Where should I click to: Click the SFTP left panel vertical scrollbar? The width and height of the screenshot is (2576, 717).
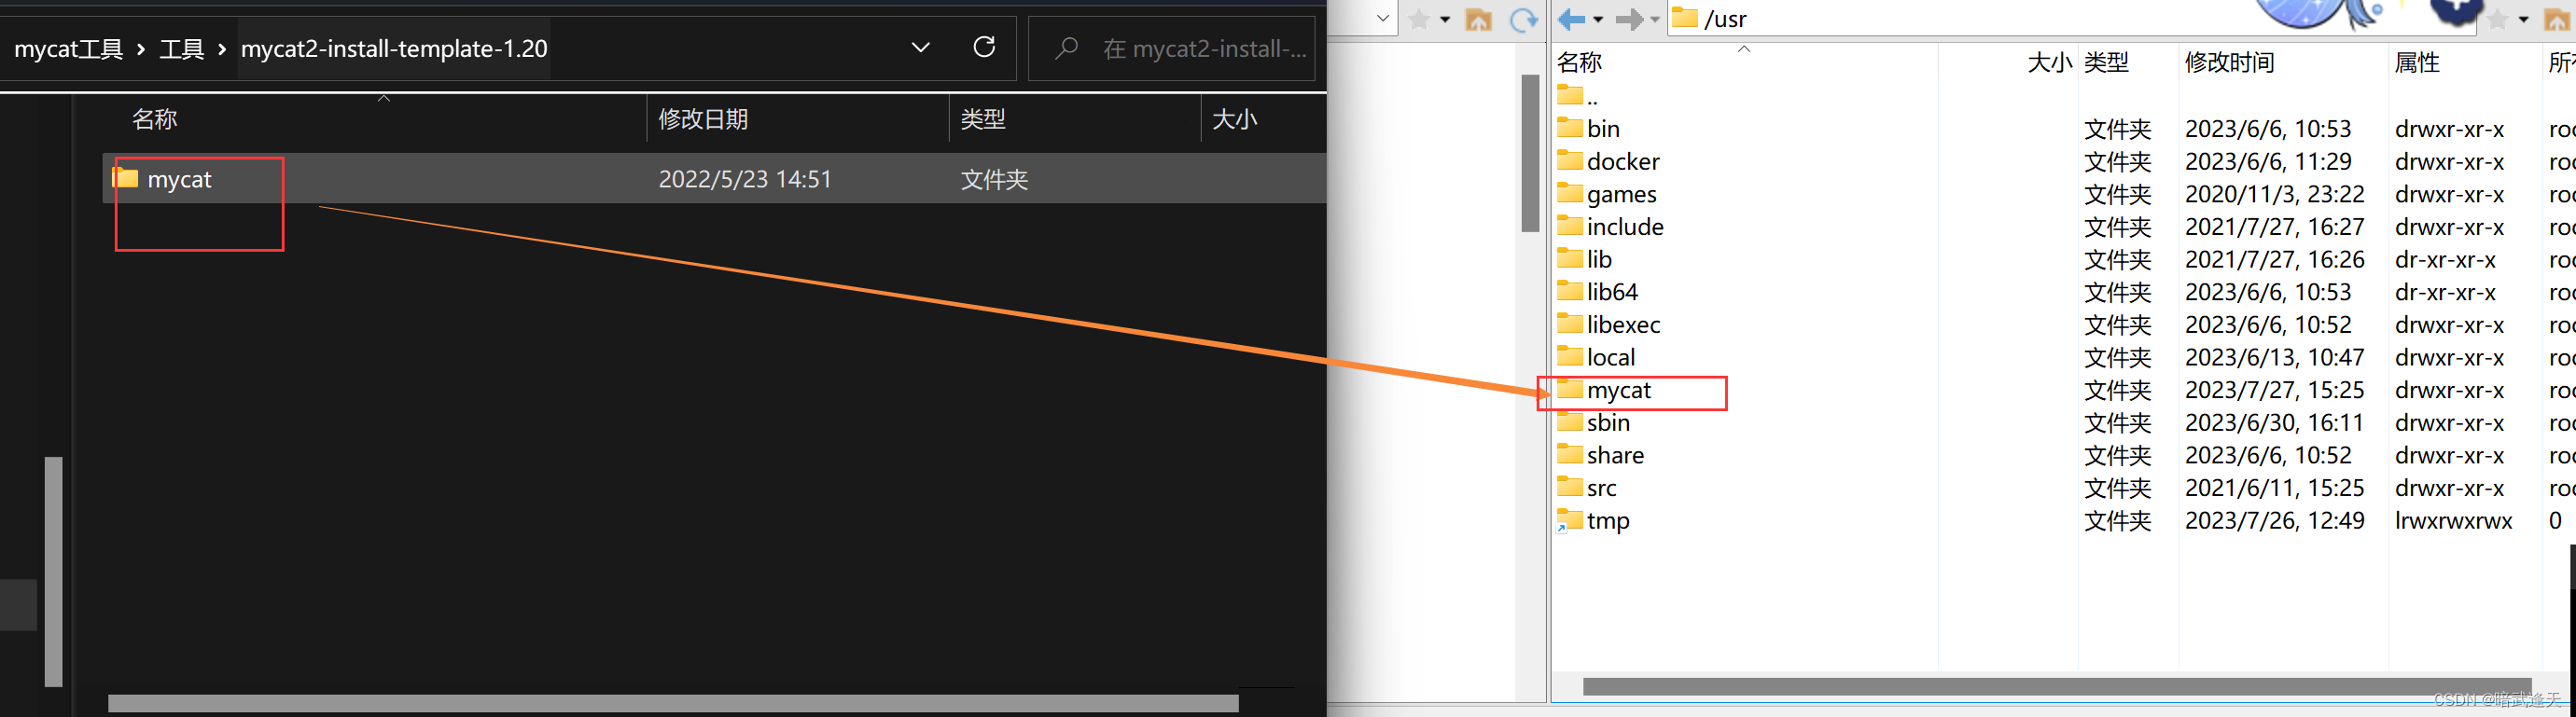pyautogui.click(x=1529, y=153)
